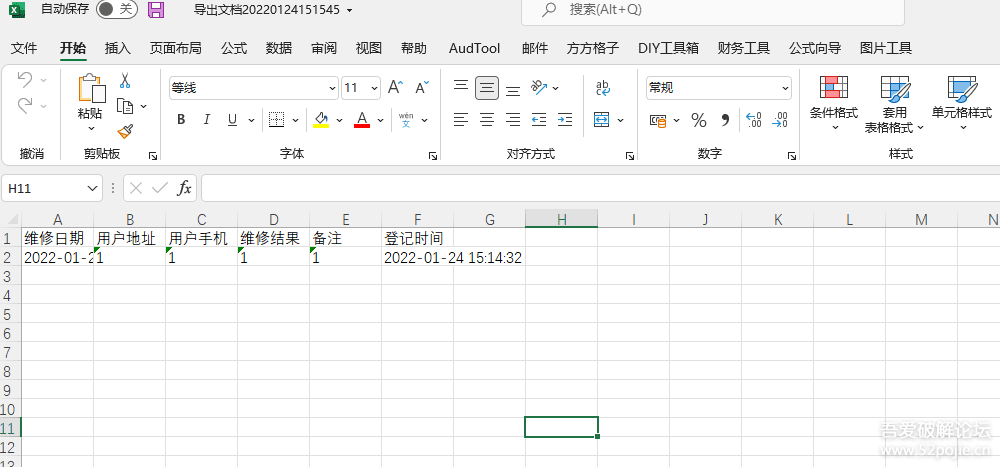Apply cell borders icon
This screenshot has width=1000, height=467.
pos(276,119)
